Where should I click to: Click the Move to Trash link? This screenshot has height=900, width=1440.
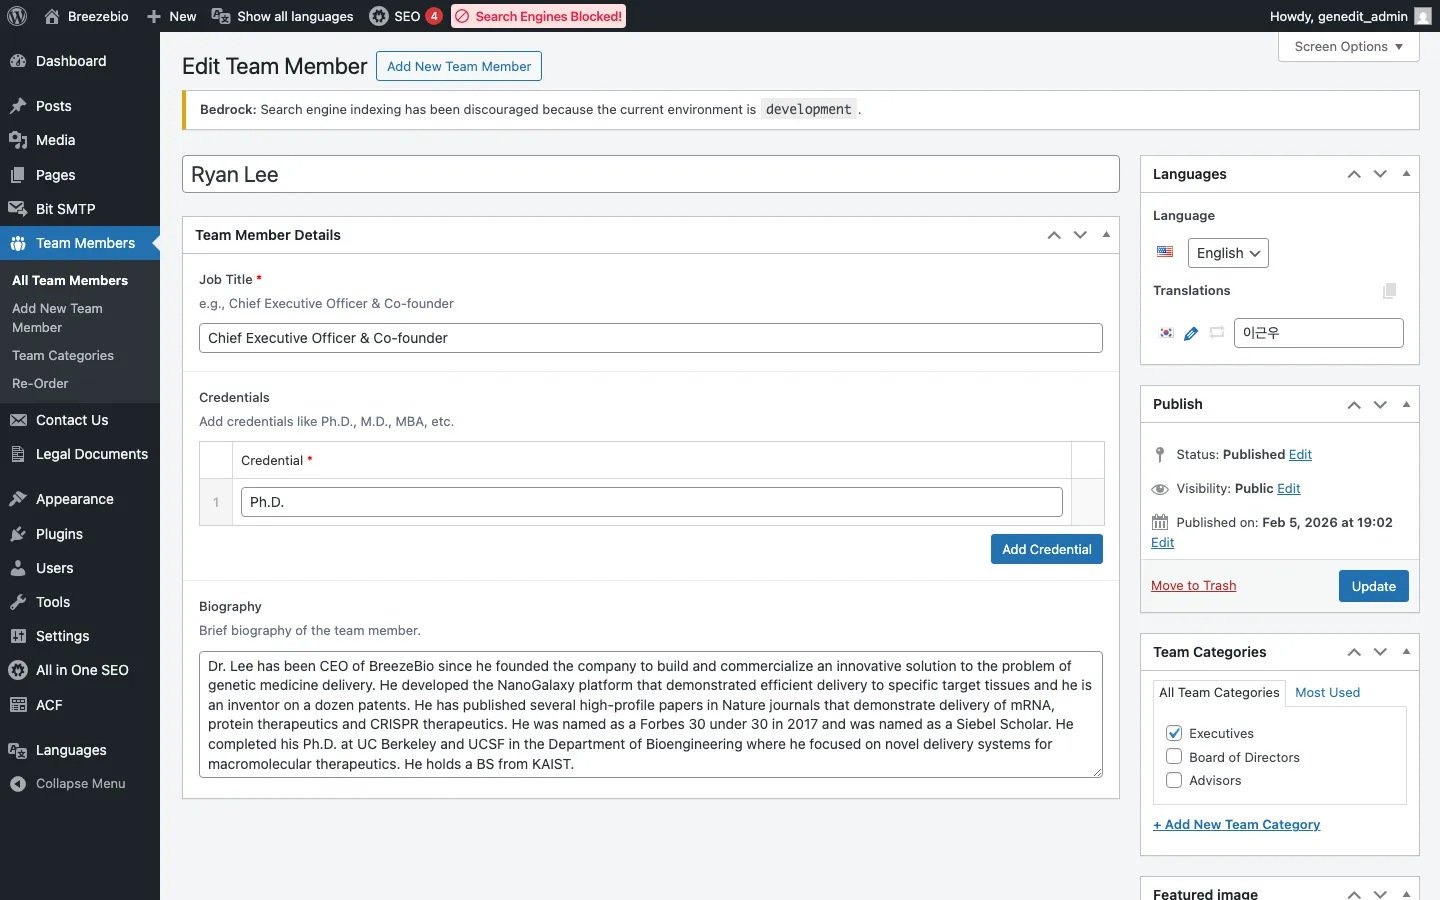tap(1193, 586)
